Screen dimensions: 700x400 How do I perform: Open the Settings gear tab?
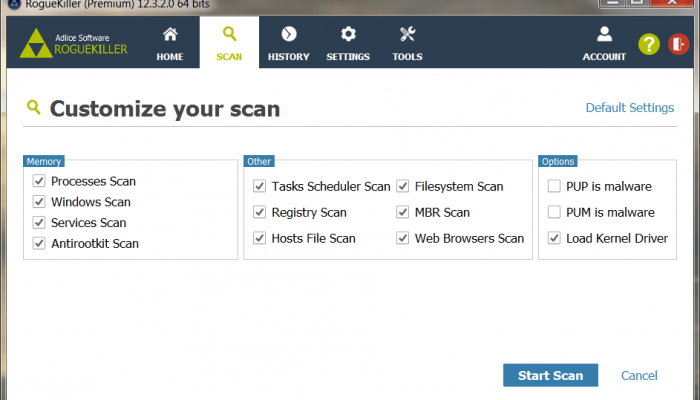click(x=348, y=44)
